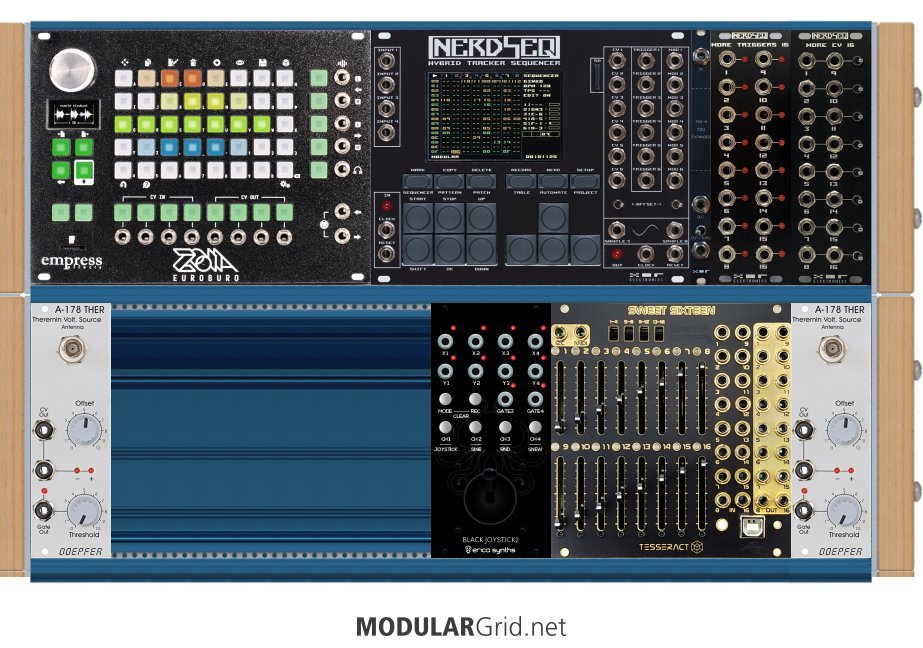Push the NerdSeq STOP button
The image size is (923, 648).
[450, 218]
